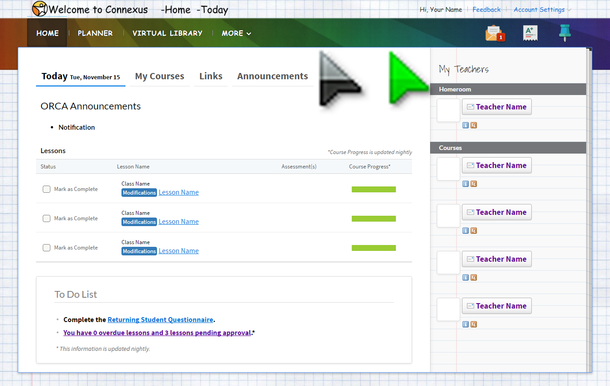This screenshot has height=386, width=610.
Task: Click blue info icon under Homeroom teacher
Action: pos(465,125)
